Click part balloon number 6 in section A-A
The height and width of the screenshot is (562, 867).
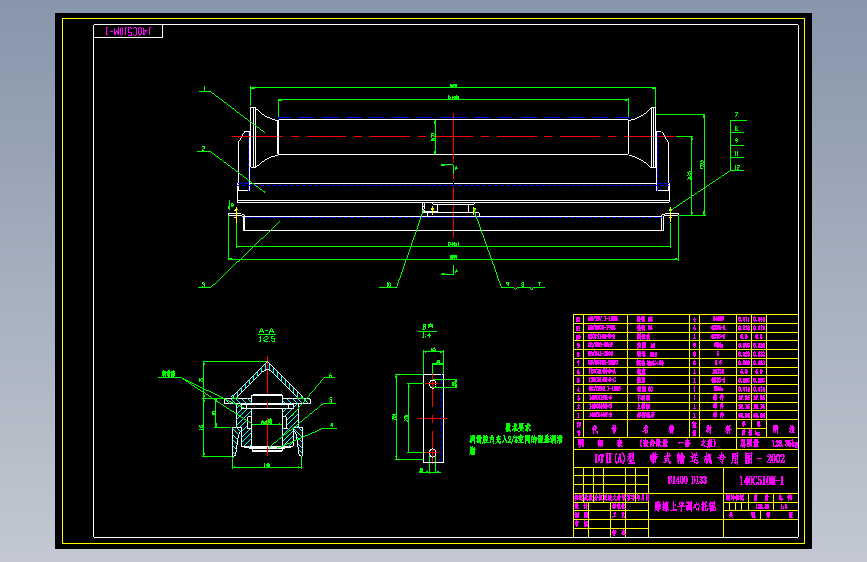[x=331, y=375]
